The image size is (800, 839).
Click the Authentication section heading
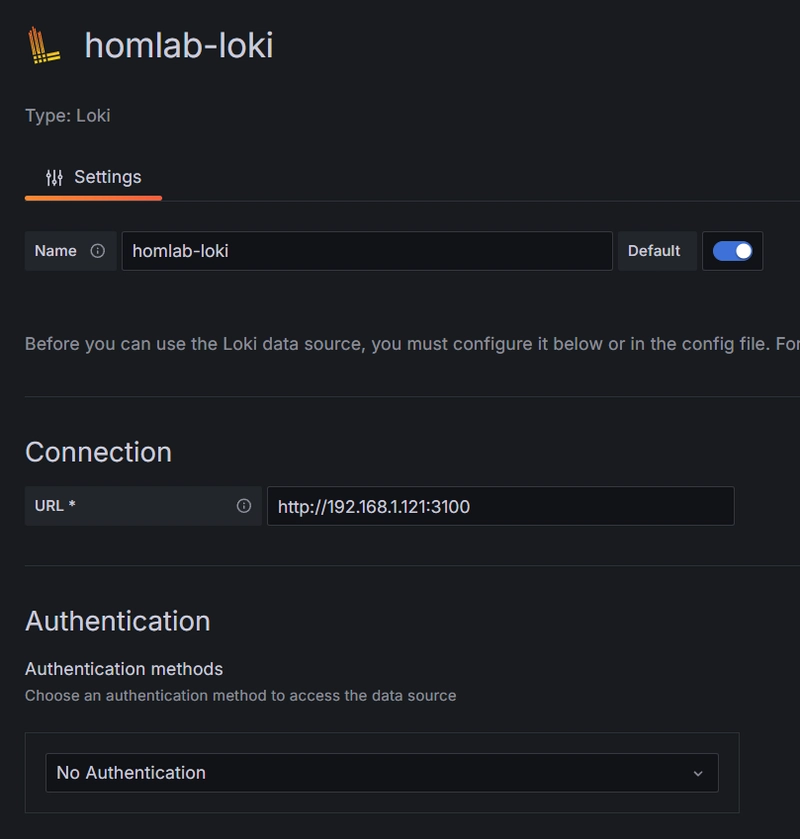[118, 621]
